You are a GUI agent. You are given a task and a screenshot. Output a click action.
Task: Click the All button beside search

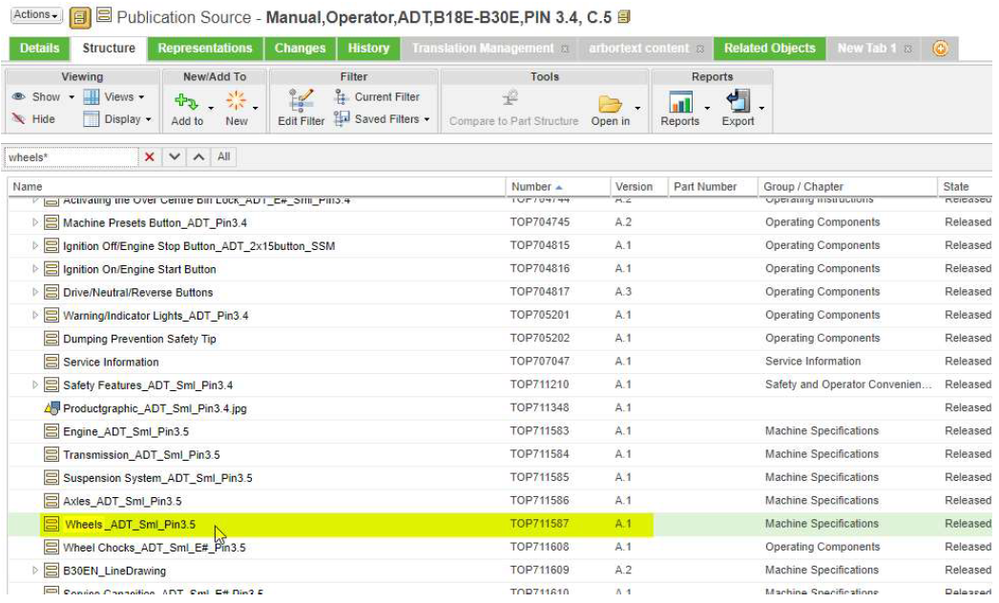click(224, 157)
